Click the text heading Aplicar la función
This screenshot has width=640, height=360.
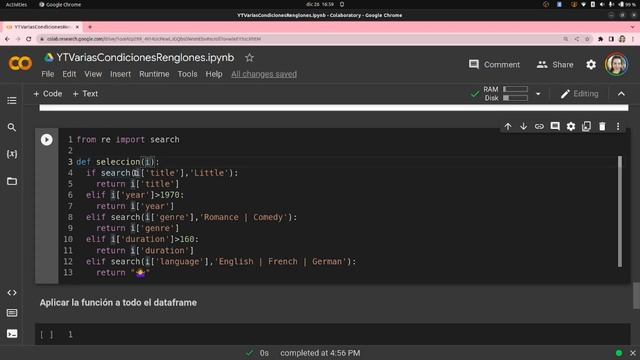[x=118, y=302]
